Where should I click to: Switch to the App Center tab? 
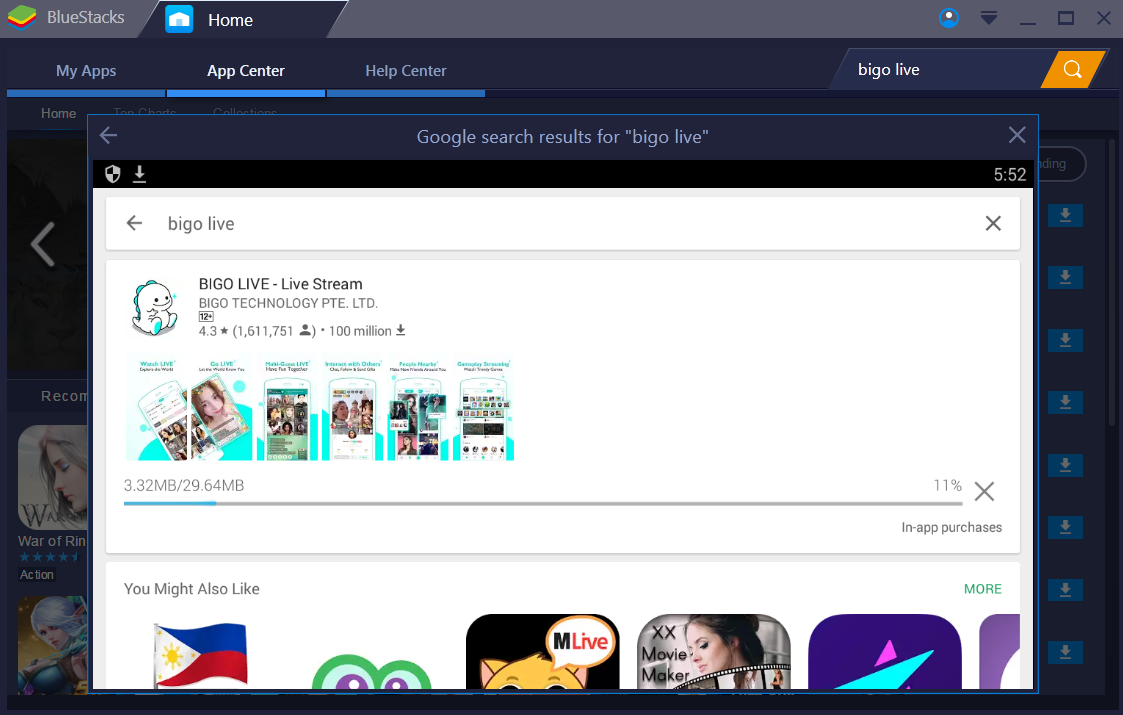pyautogui.click(x=246, y=70)
